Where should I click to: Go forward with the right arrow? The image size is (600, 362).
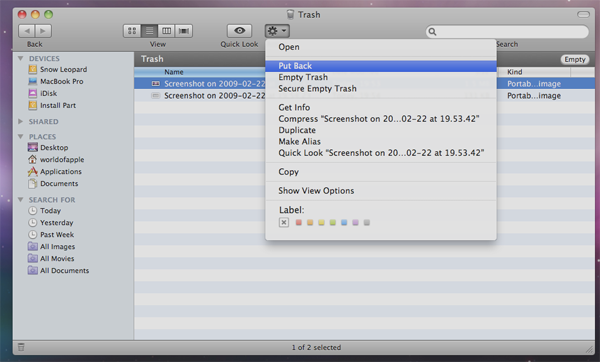(43, 31)
